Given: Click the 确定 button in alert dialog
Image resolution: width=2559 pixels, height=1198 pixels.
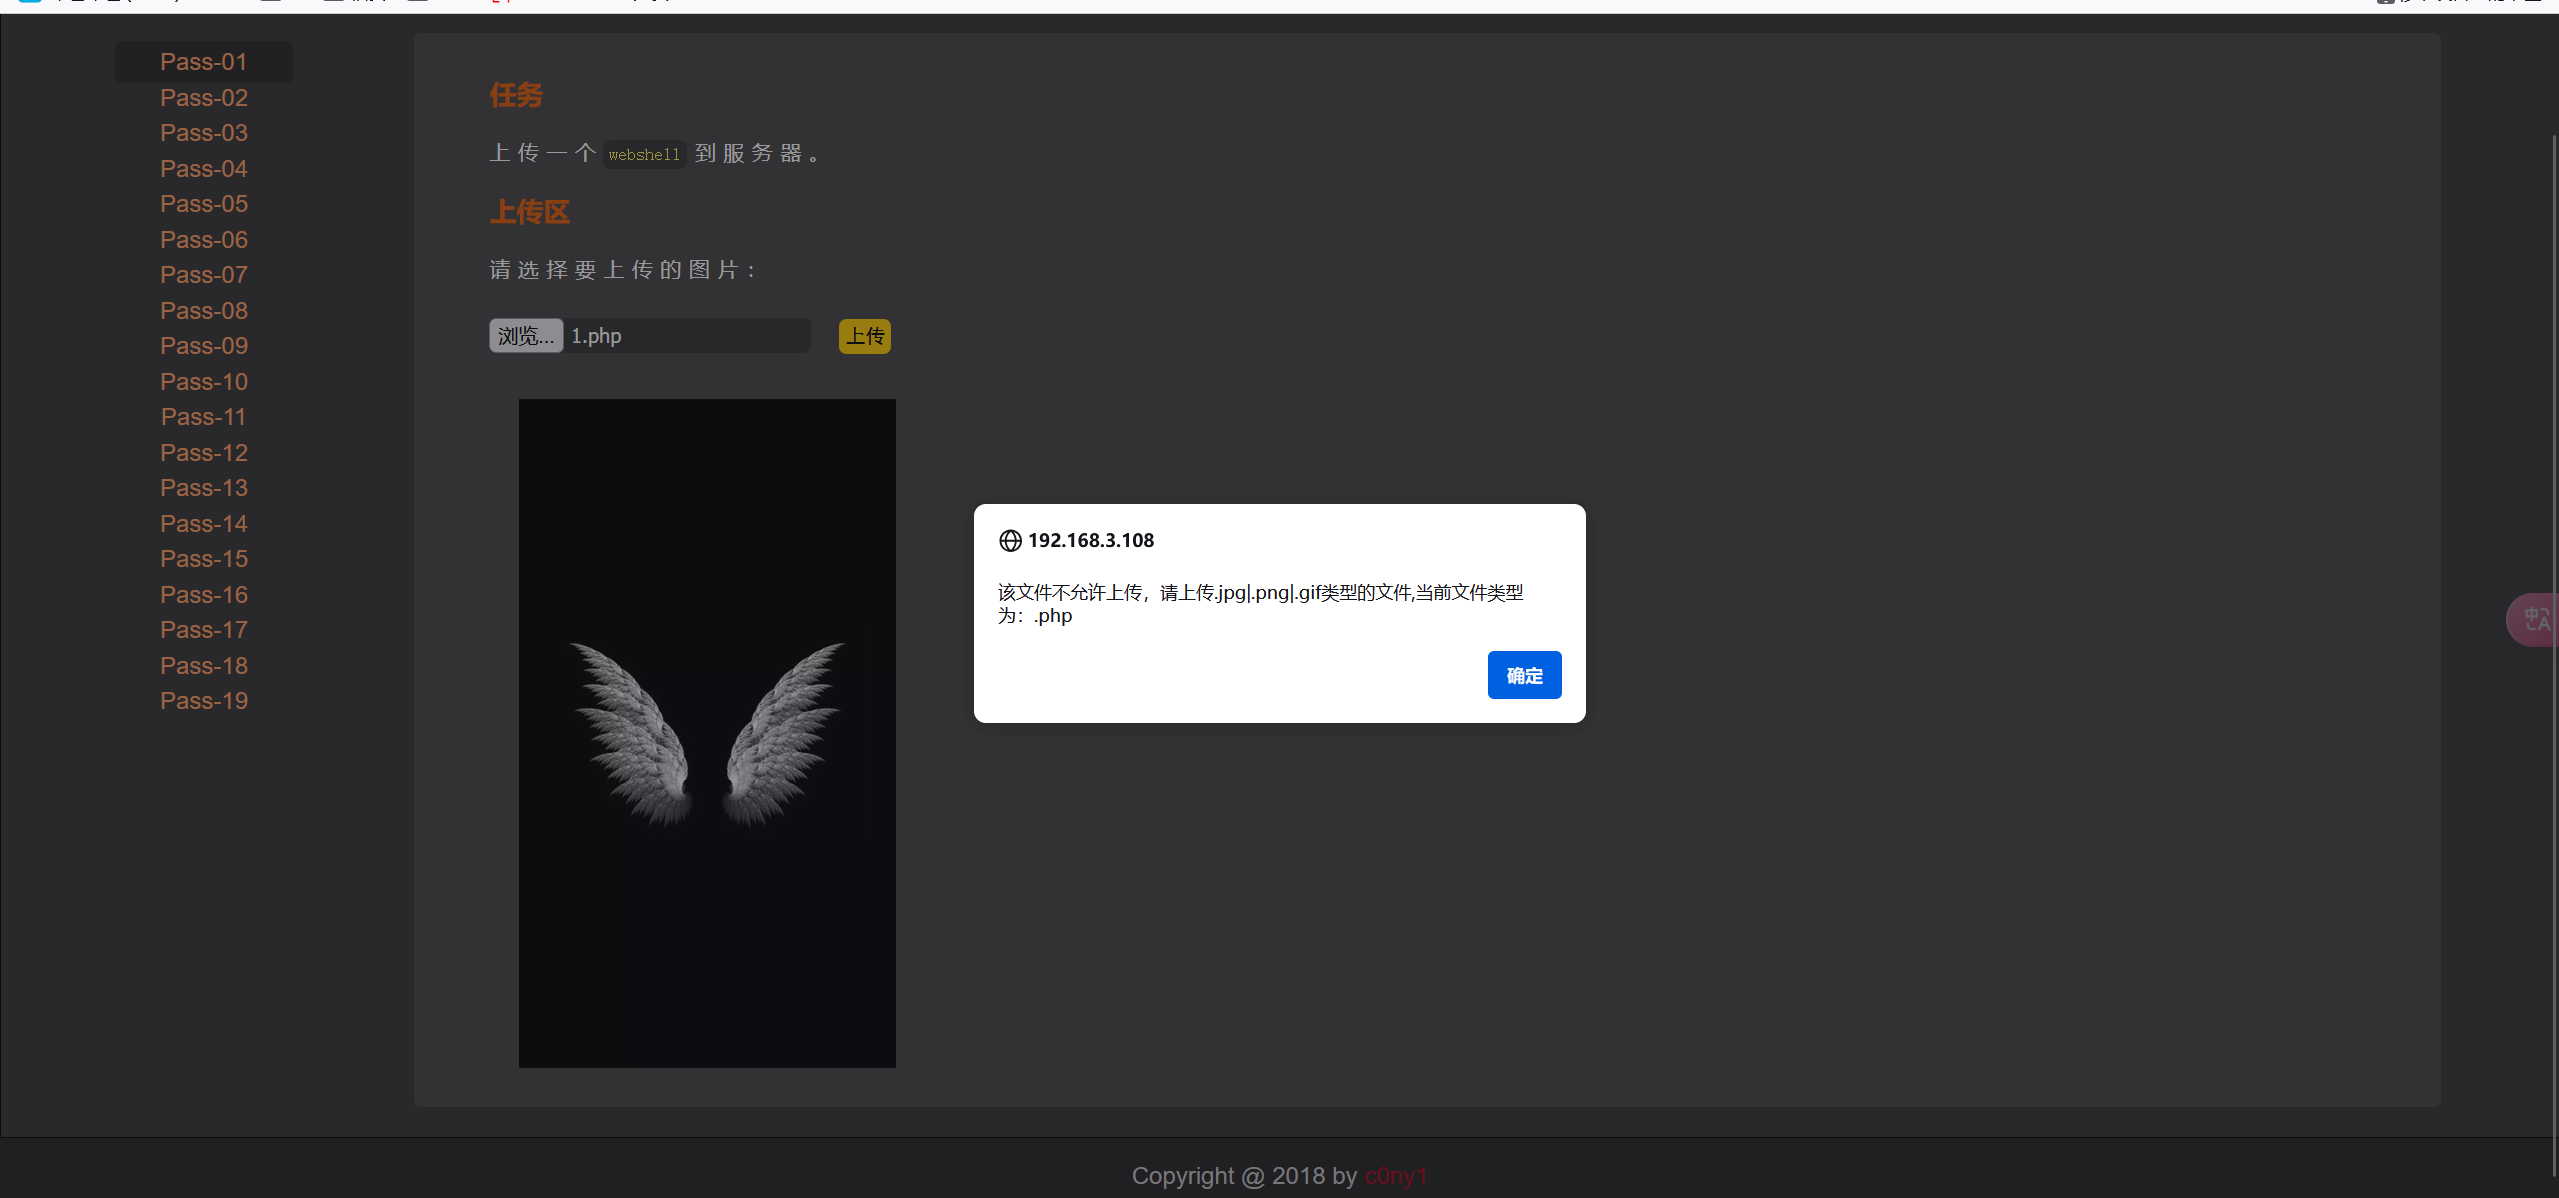Looking at the screenshot, I should point(1523,675).
